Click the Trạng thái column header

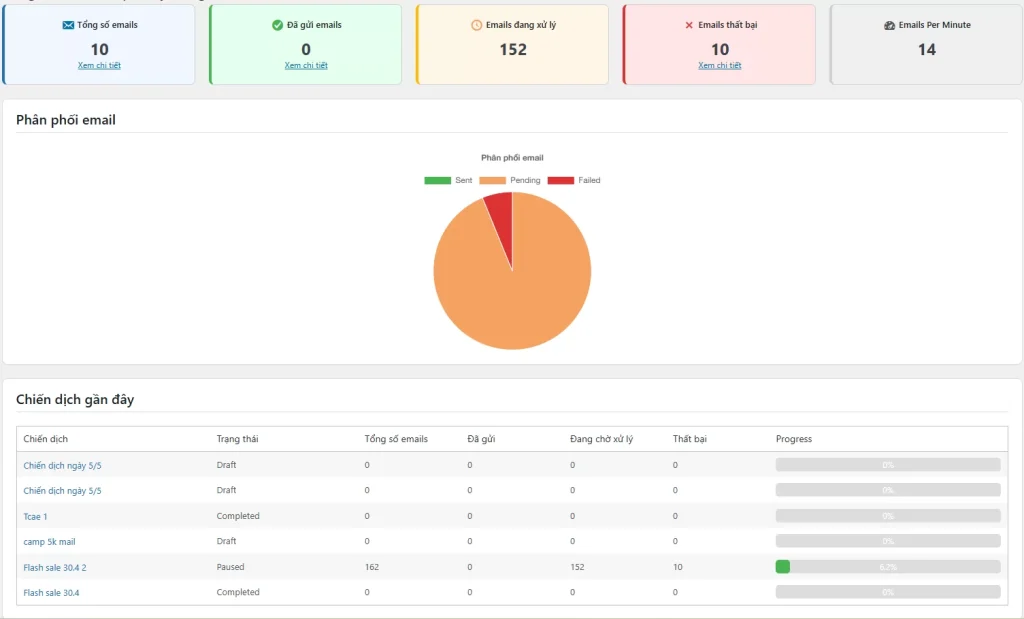[237, 439]
